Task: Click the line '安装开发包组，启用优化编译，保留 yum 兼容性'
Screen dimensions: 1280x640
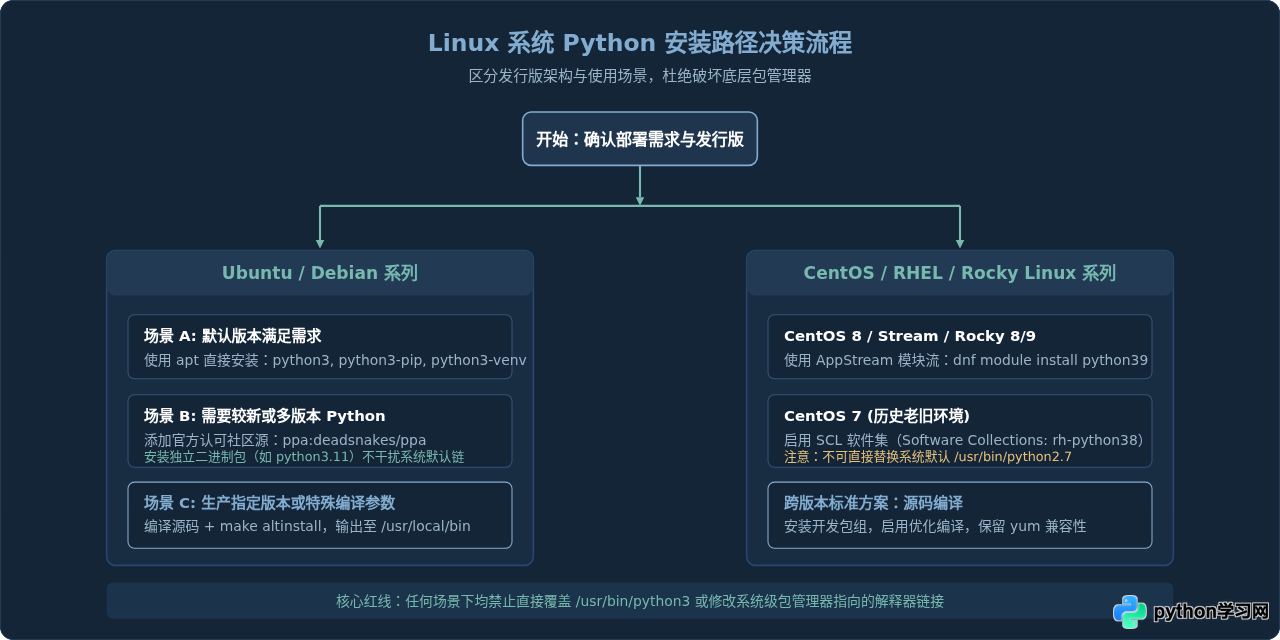Action: [x=935, y=526]
